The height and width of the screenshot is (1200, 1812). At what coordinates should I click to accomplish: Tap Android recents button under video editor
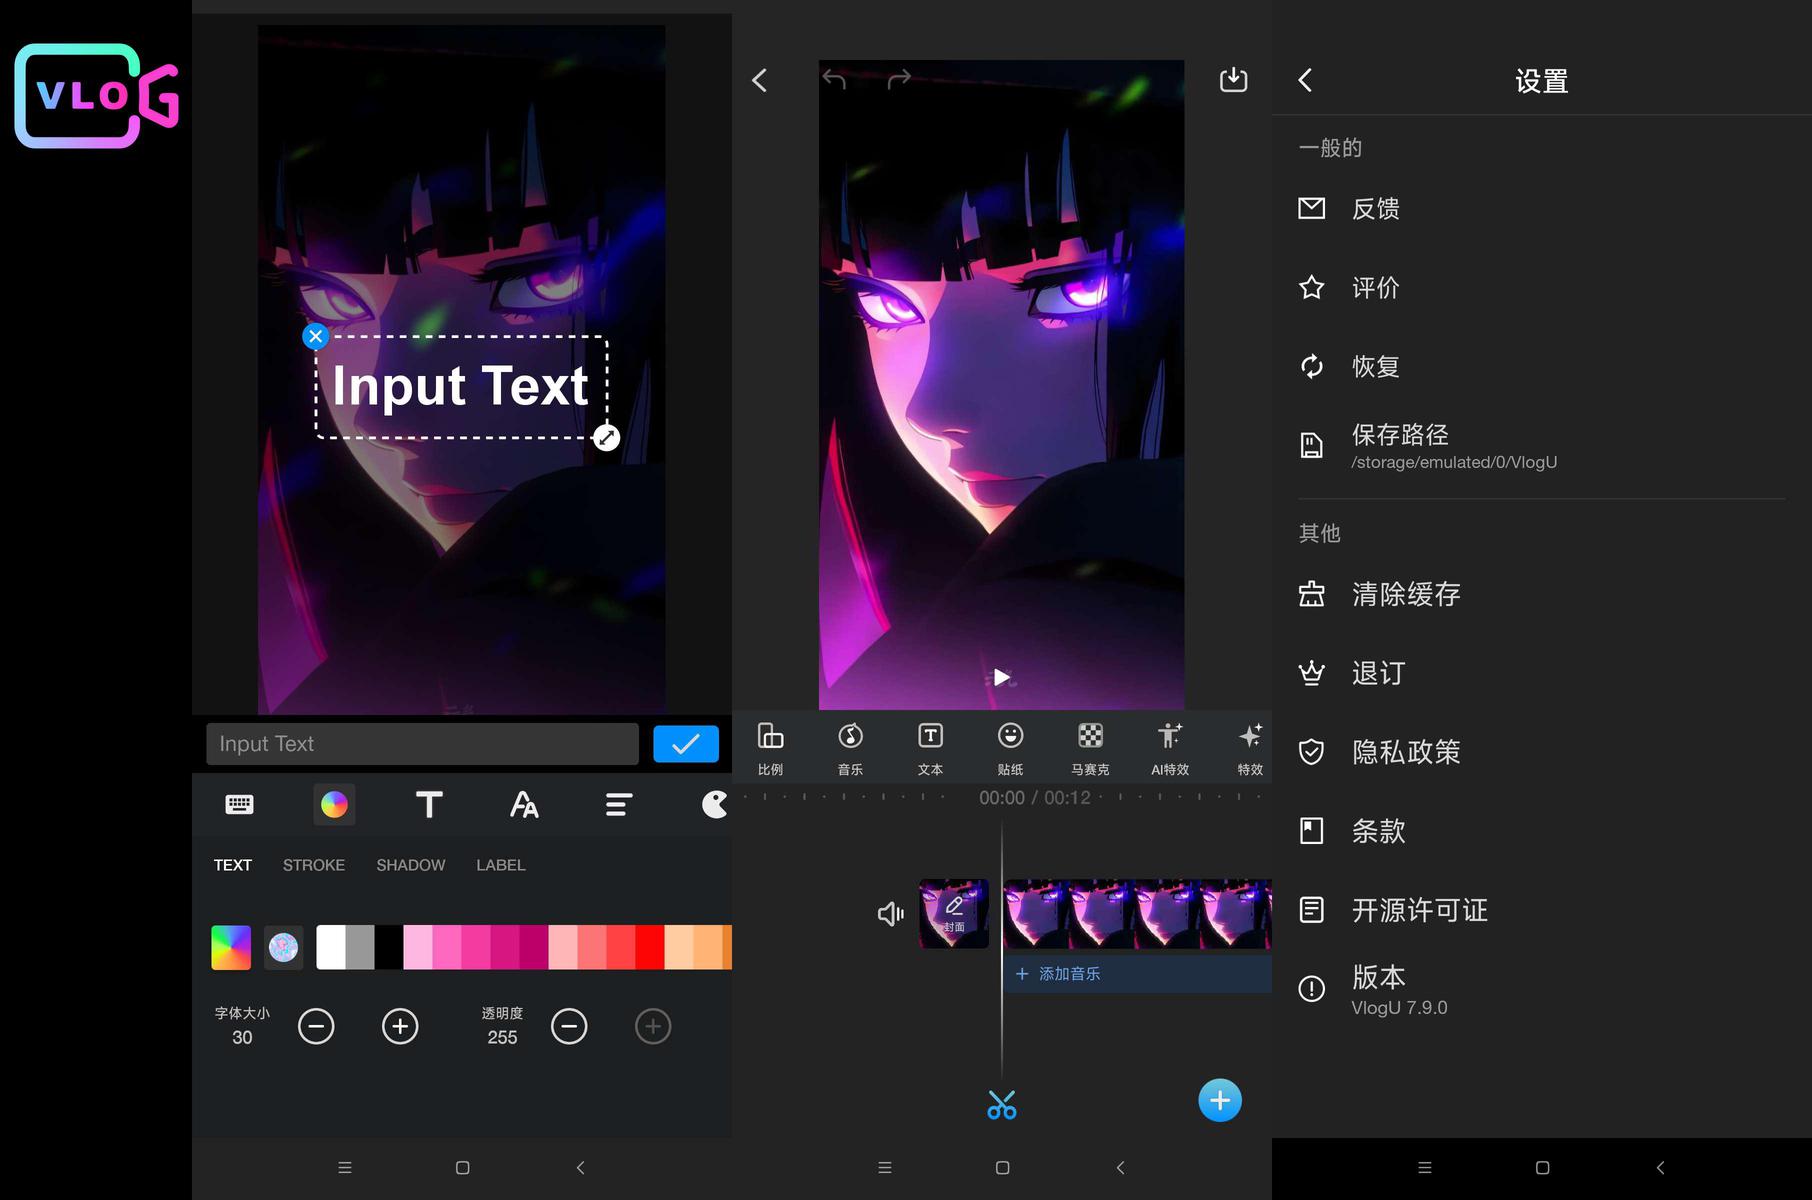point(884,1168)
